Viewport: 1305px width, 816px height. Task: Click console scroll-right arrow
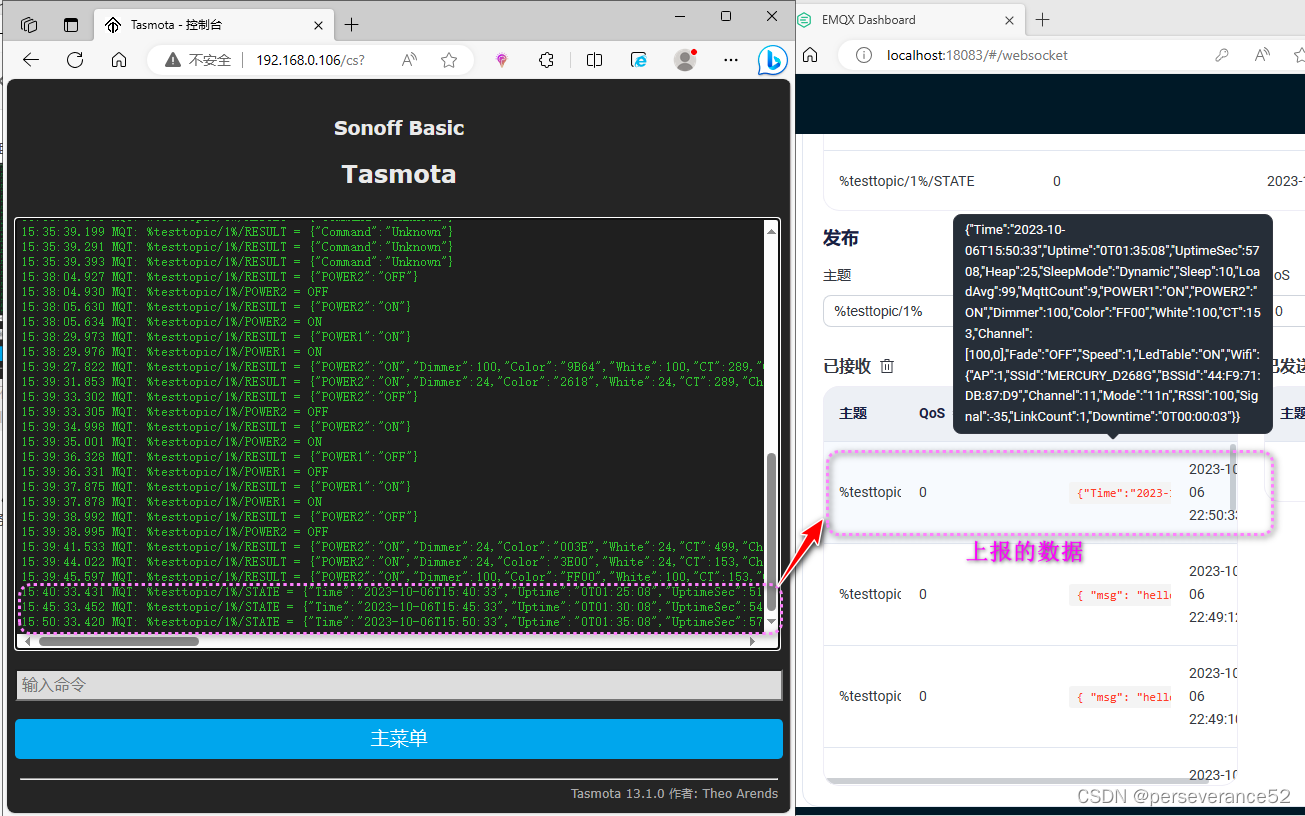(753, 641)
